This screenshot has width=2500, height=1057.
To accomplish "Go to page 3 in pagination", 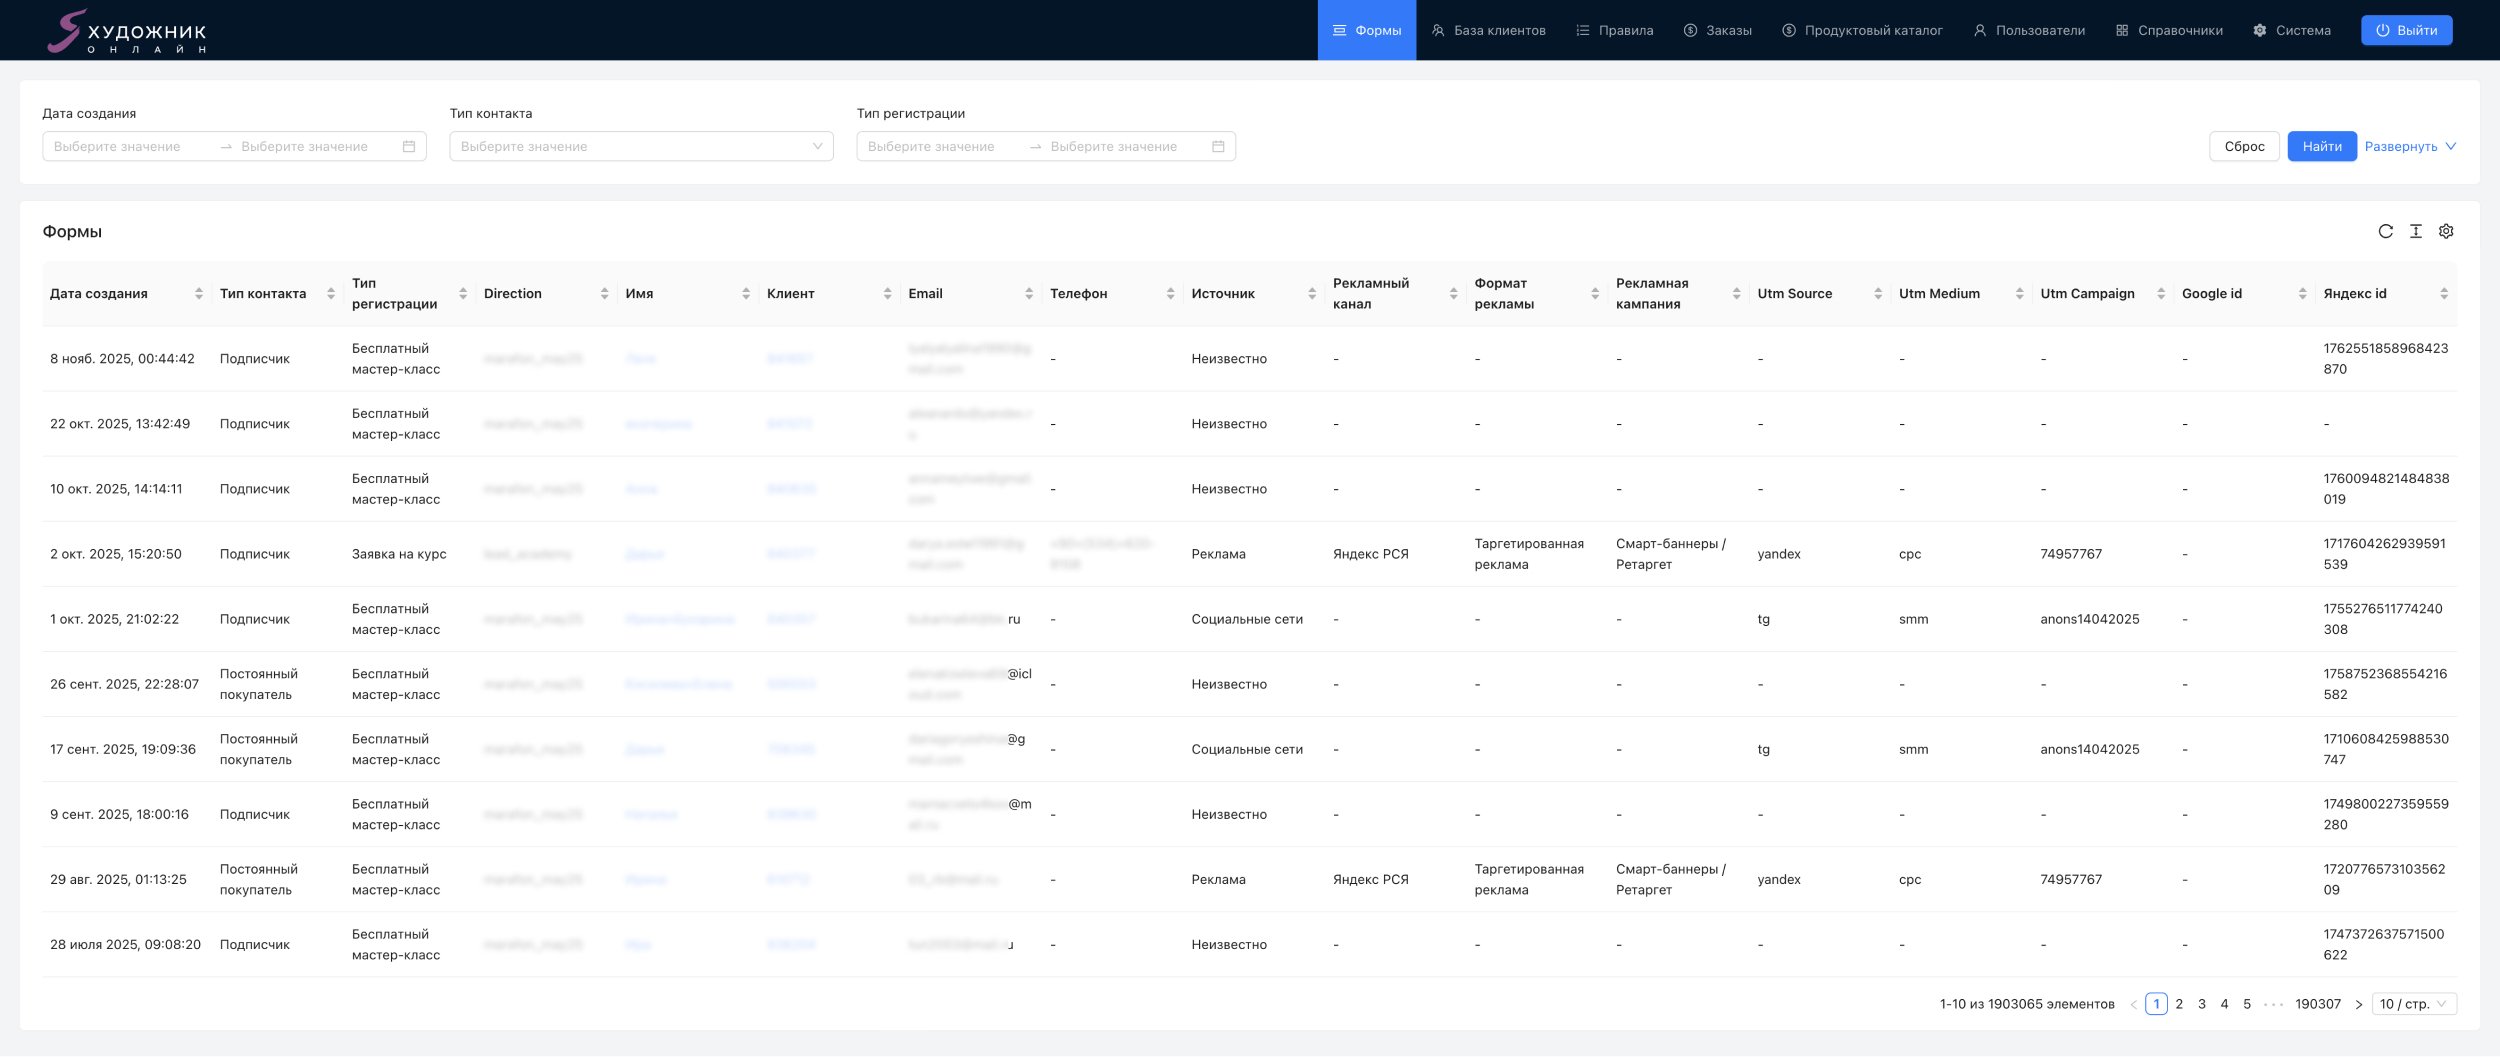I will pos(2202,1005).
